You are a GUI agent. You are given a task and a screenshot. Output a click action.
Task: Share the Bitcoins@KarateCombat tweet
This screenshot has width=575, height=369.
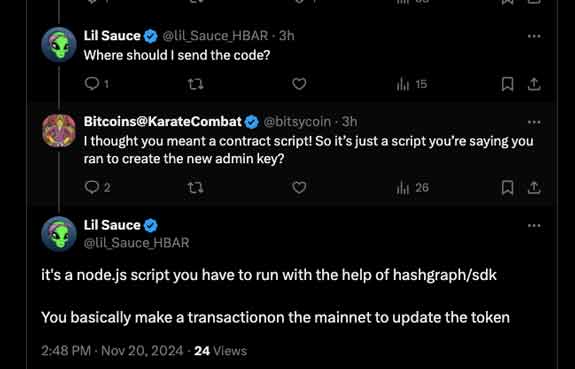click(x=534, y=188)
